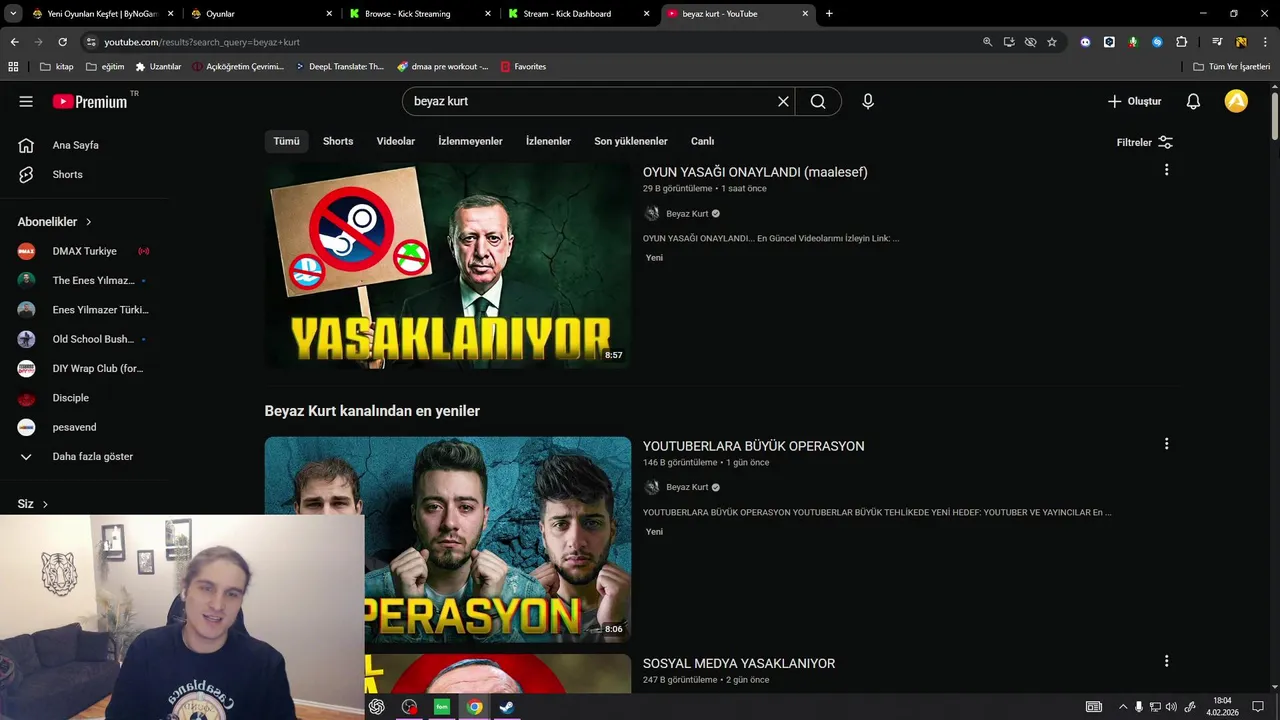1280x720 pixels.
Task: Click the Chrome taskbar icon
Action: coord(474,707)
